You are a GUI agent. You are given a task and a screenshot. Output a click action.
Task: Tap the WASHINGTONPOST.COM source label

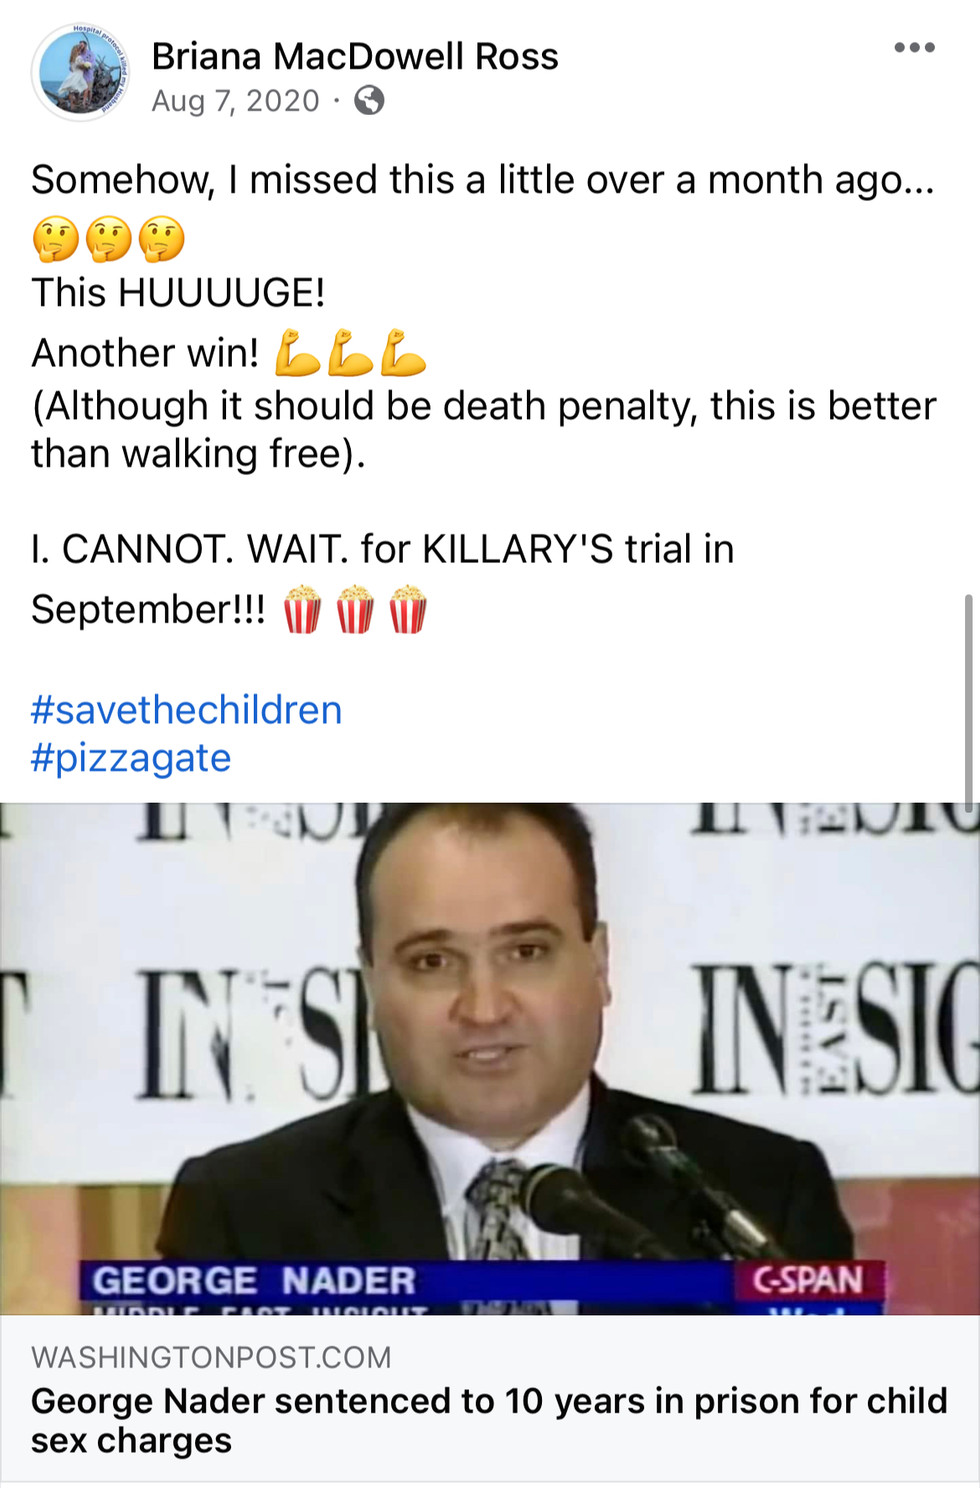(211, 1357)
